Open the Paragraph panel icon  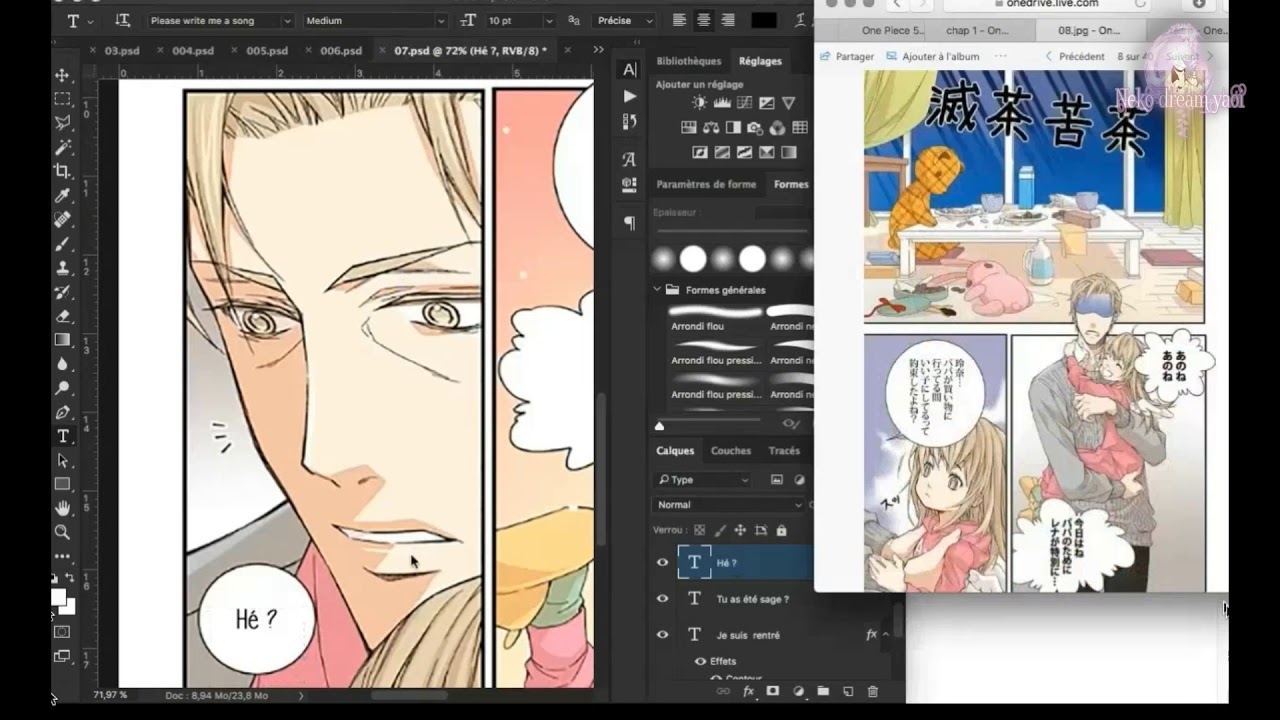pos(629,222)
